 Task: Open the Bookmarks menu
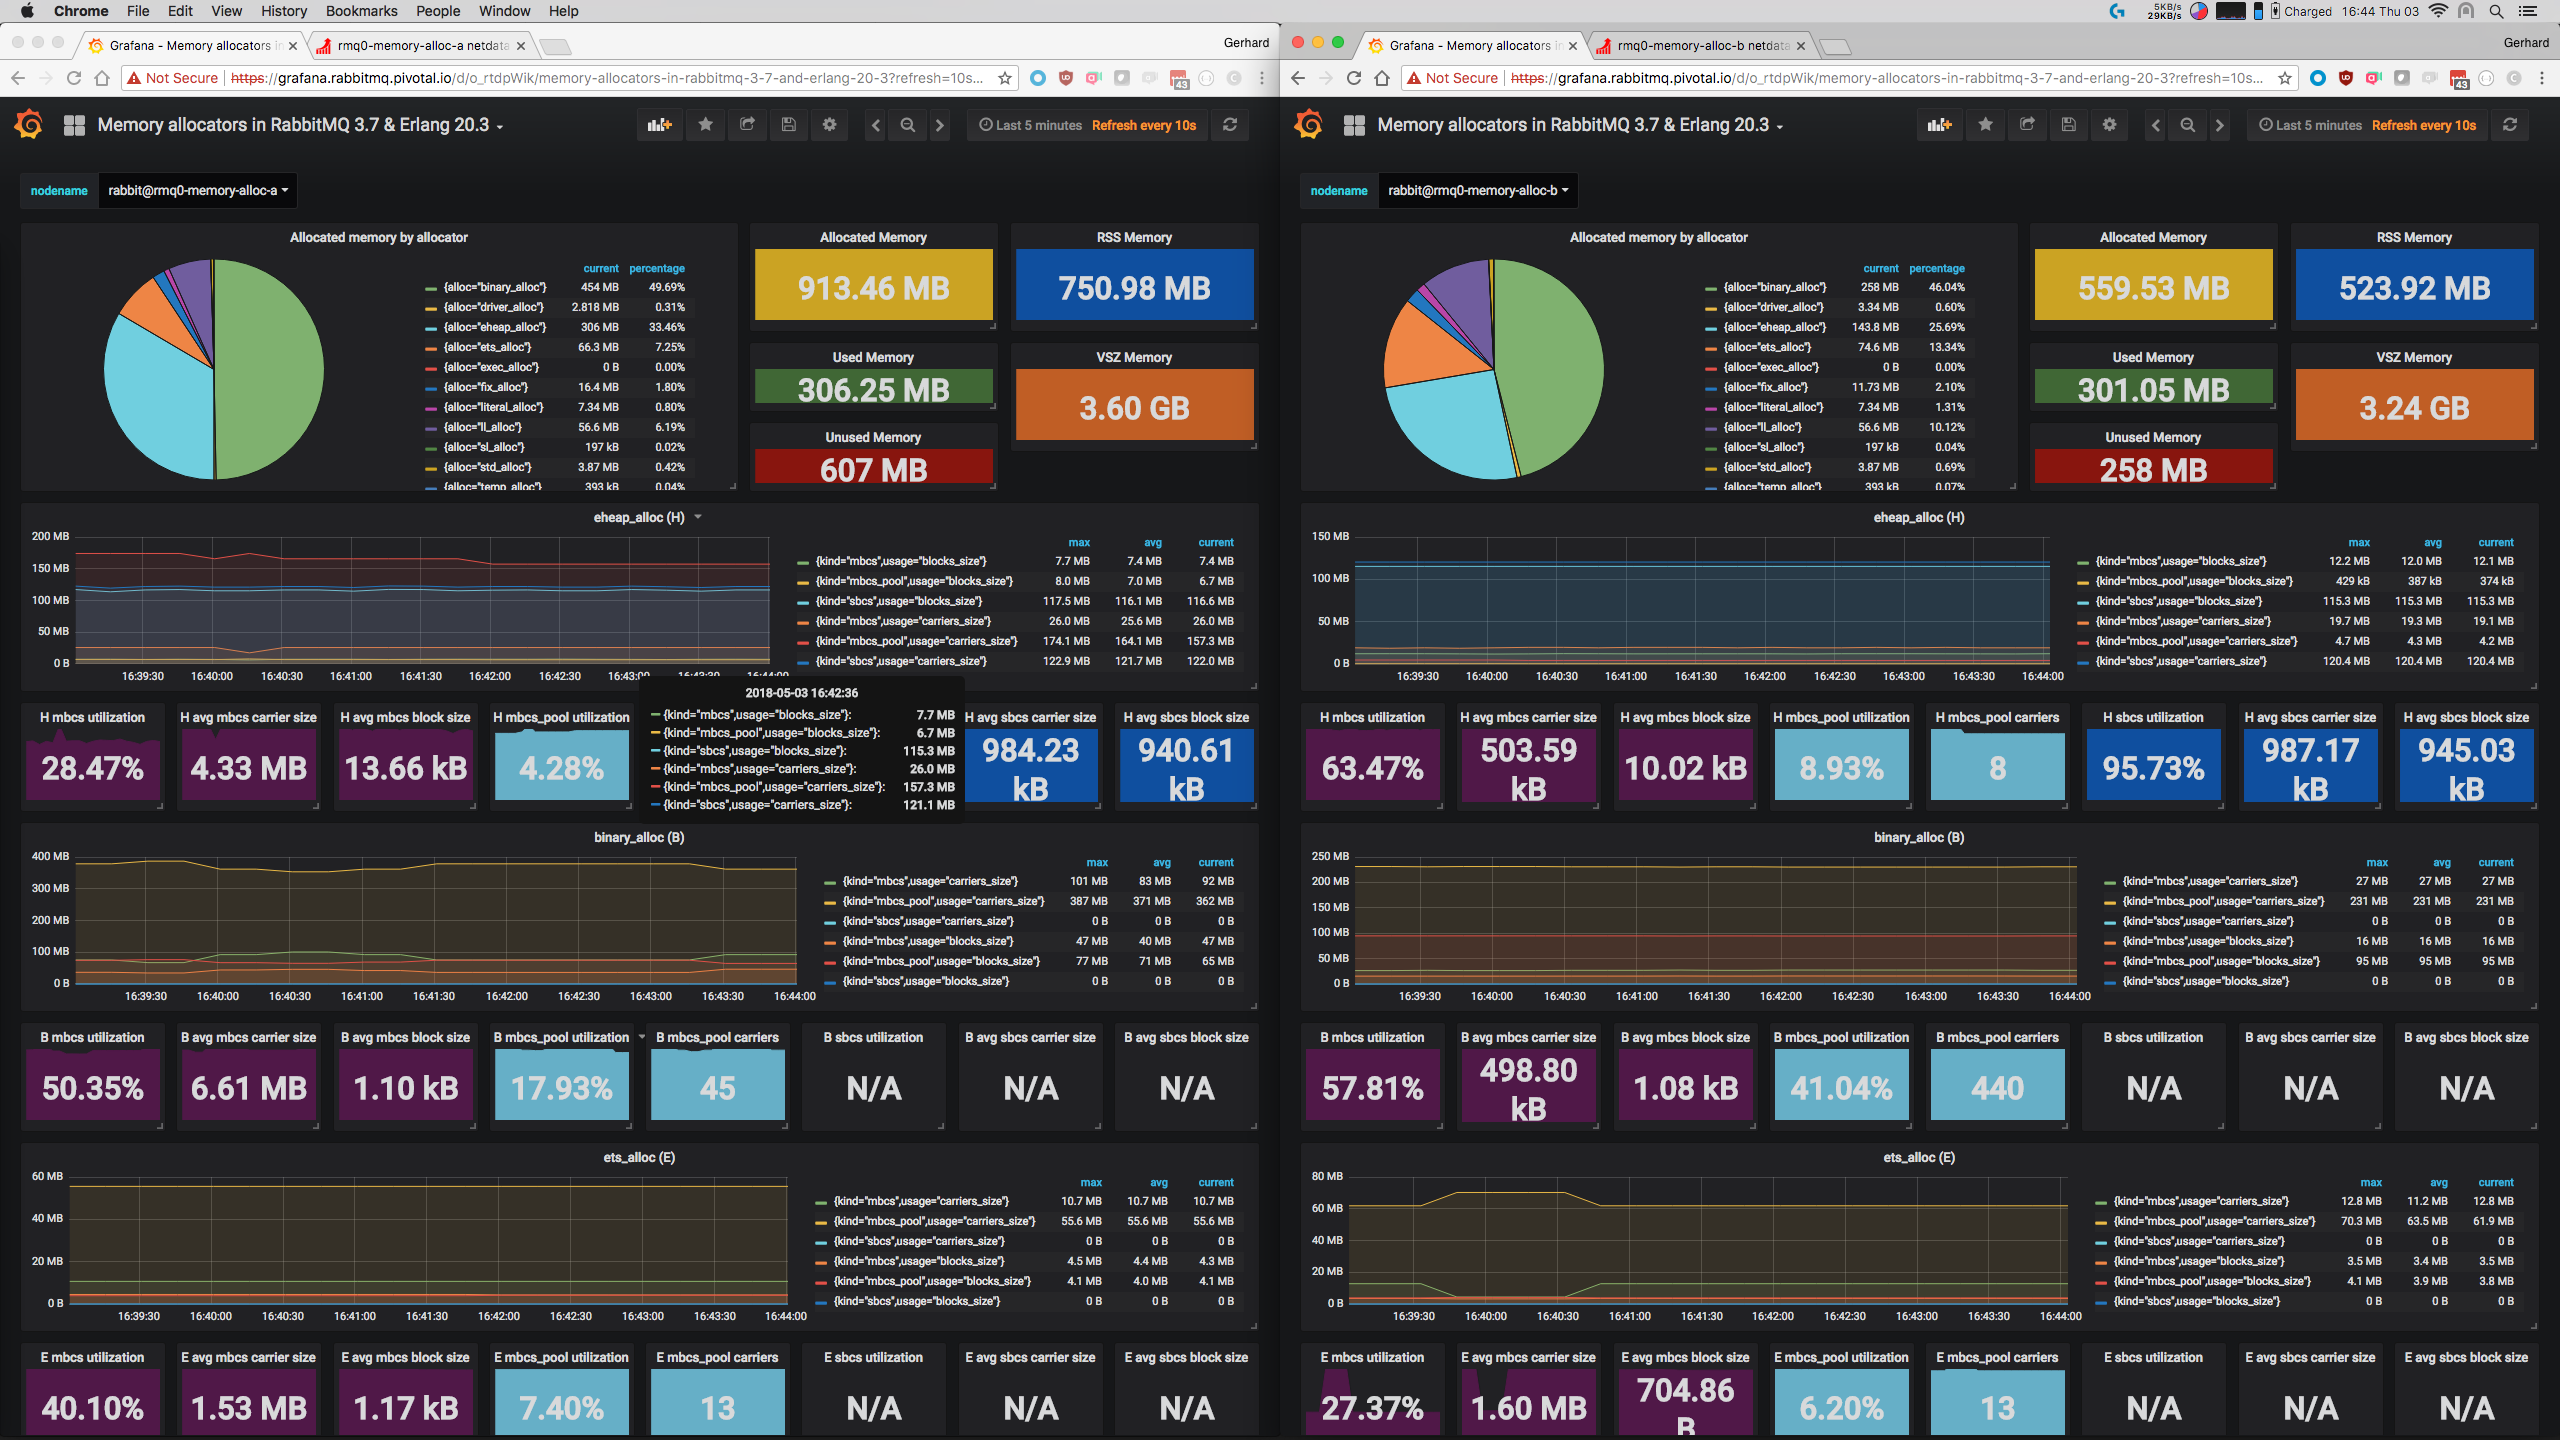tap(361, 11)
